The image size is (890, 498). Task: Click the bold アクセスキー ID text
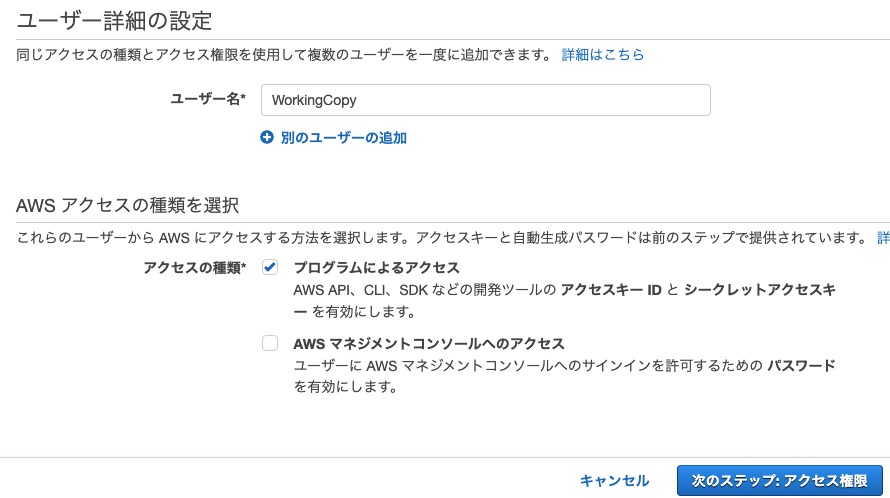pos(611,290)
